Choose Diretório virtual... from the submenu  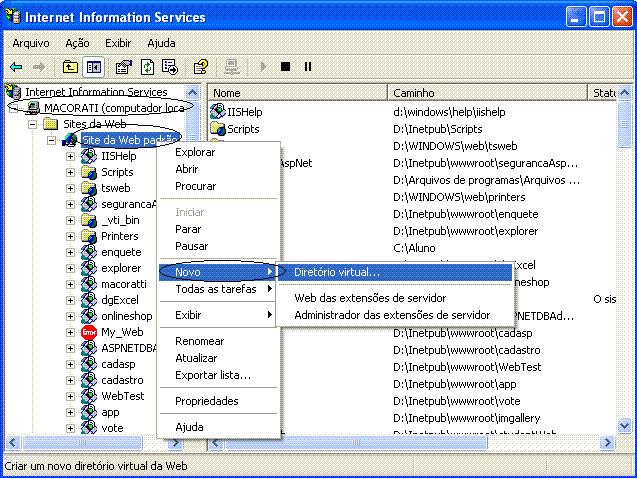coord(394,272)
